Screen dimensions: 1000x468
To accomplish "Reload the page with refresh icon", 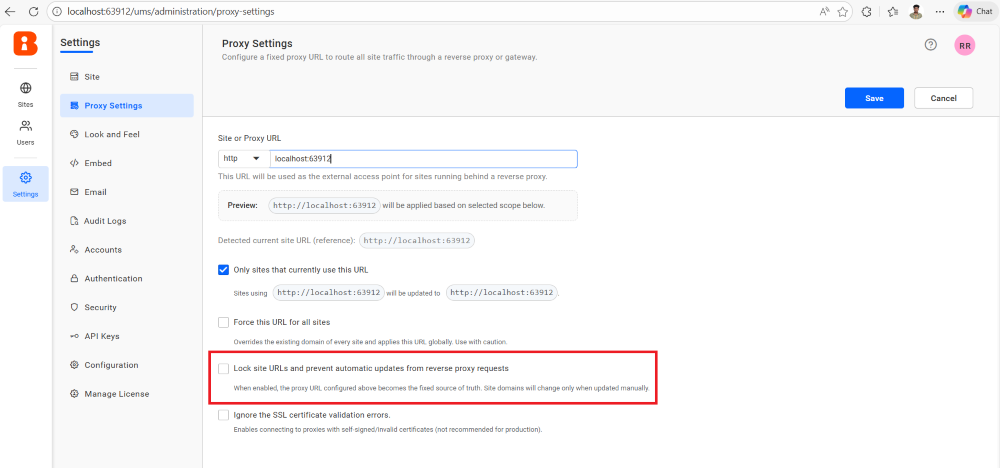I will pos(34,11).
